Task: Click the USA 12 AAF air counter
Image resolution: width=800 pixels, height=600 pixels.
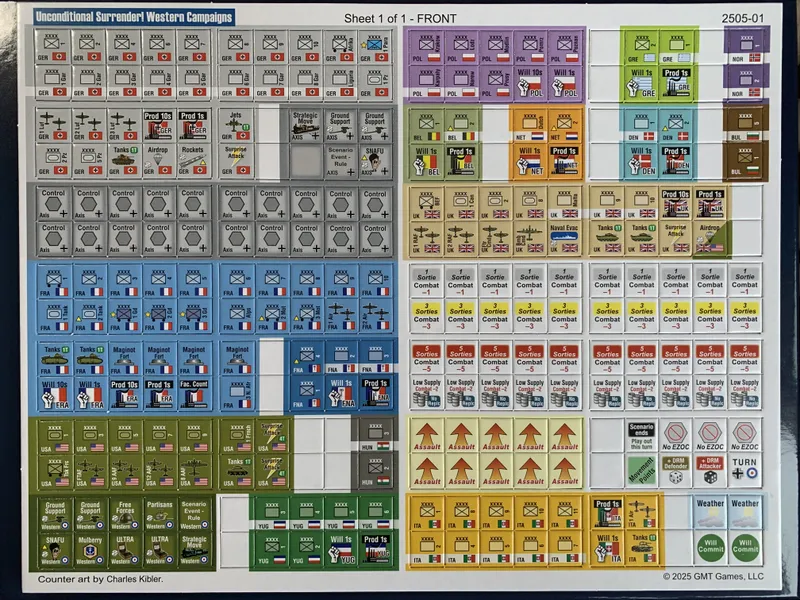Action: (x=159, y=471)
